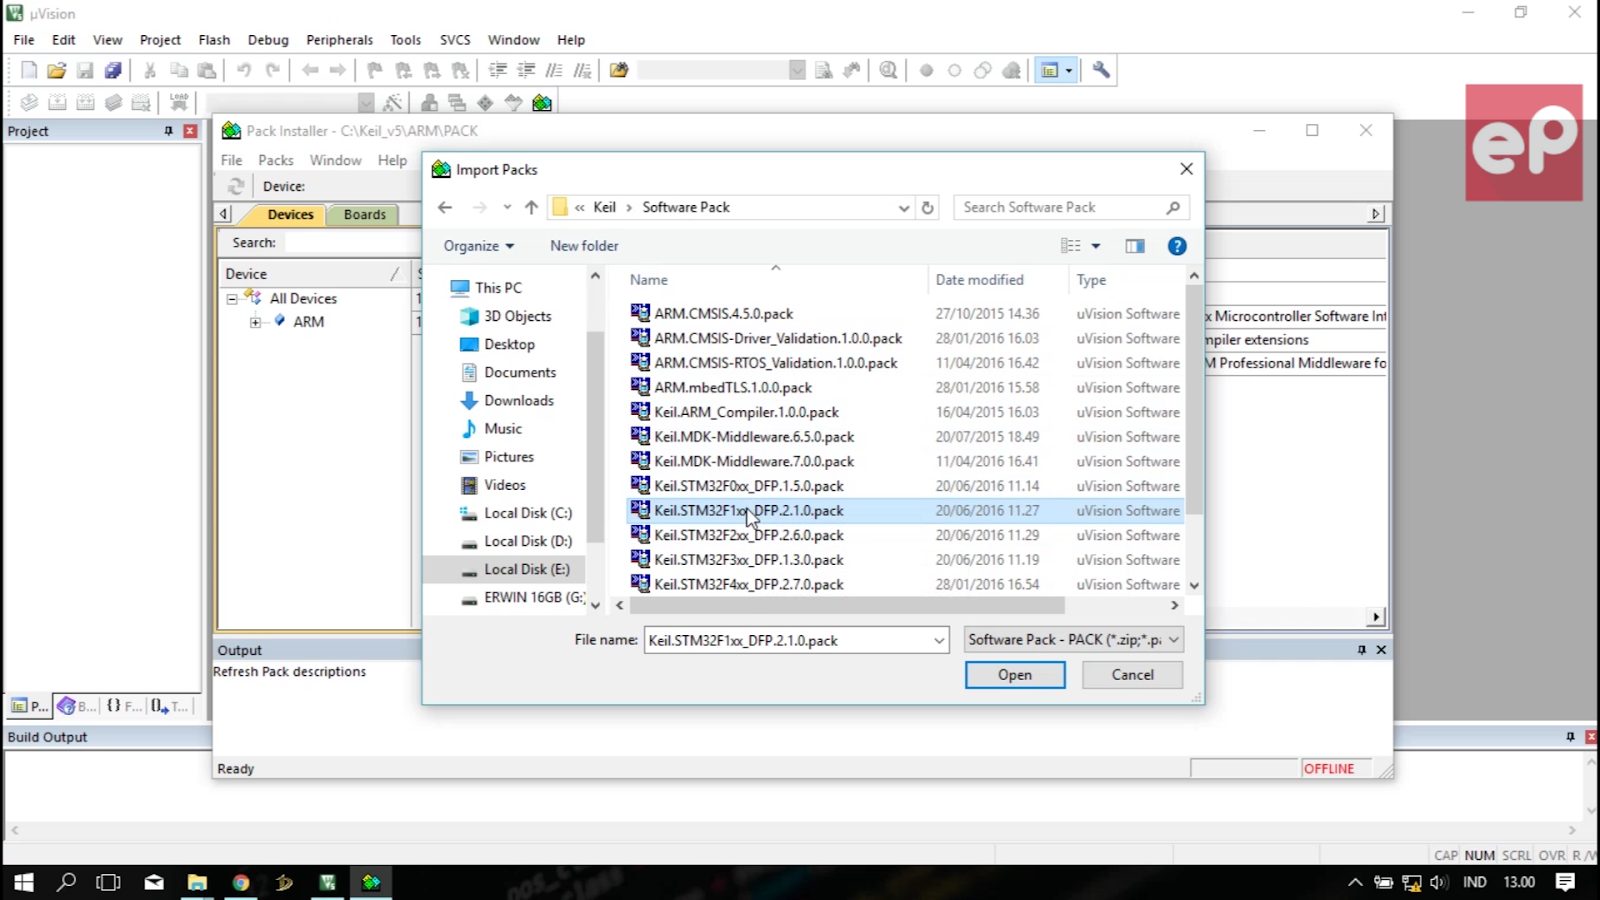The width and height of the screenshot is (1600, 900).
Task: Open the Peripherals menu
Action: pyautogui.click(x=339, y=40)
